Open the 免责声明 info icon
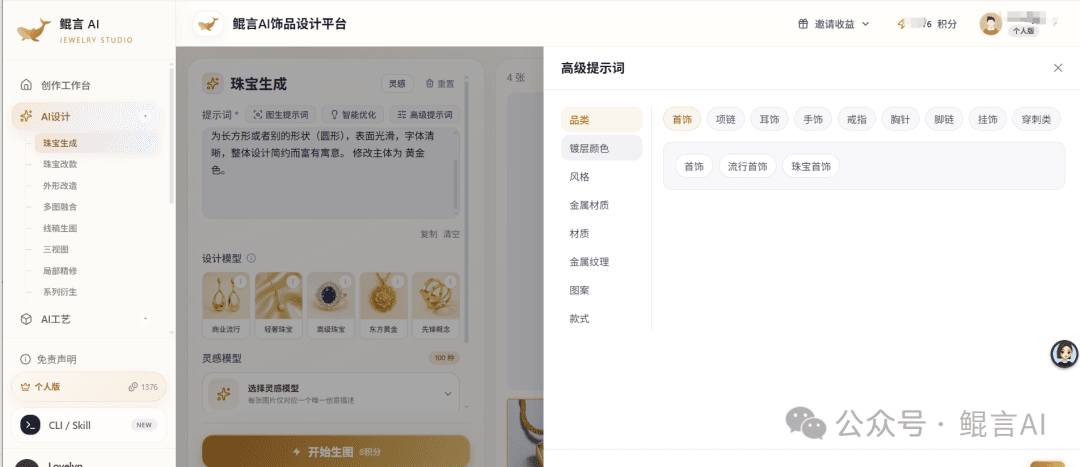The image size is (1080, 467). click(25, 360)
